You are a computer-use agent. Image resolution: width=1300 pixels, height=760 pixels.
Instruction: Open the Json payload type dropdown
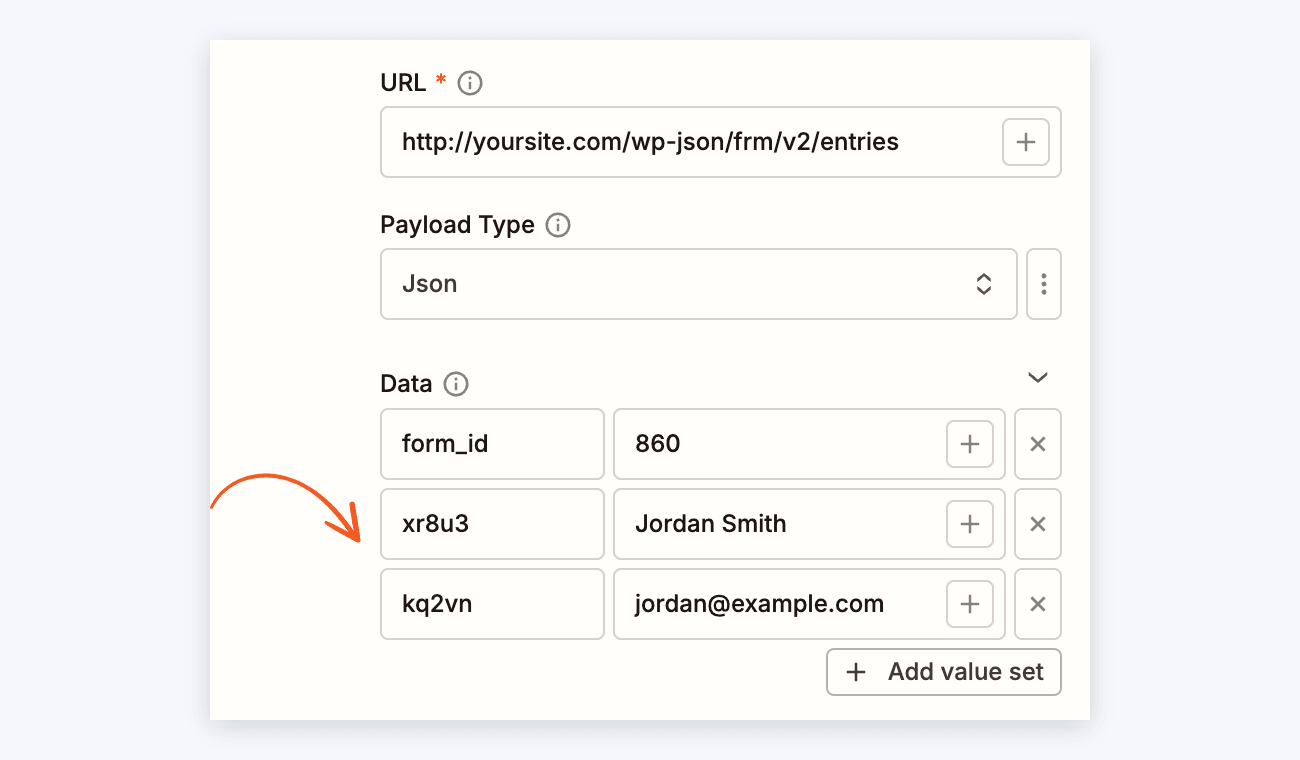click(699, 284)
